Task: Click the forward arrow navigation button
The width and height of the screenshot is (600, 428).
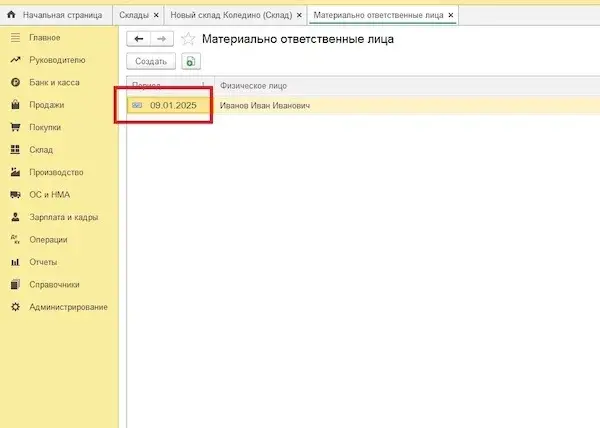Action: pos(162,39)
